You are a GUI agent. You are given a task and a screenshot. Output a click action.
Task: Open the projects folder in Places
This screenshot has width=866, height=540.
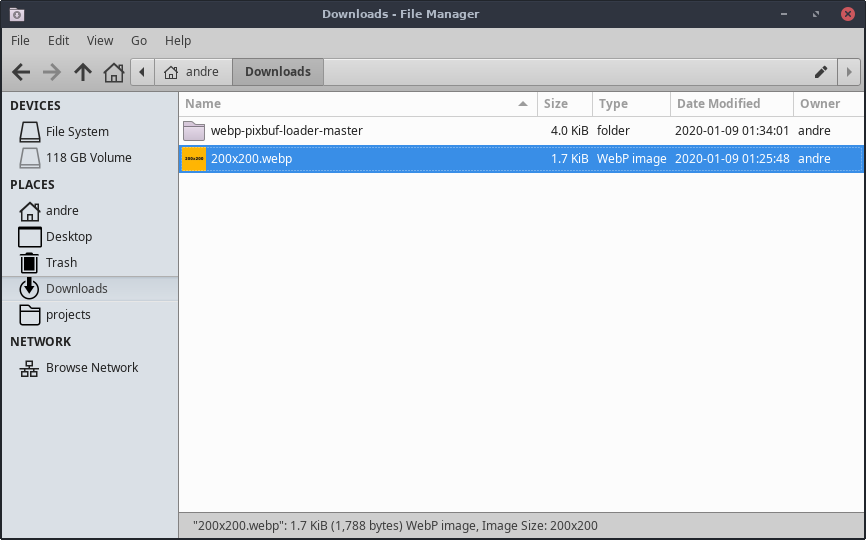68,314
